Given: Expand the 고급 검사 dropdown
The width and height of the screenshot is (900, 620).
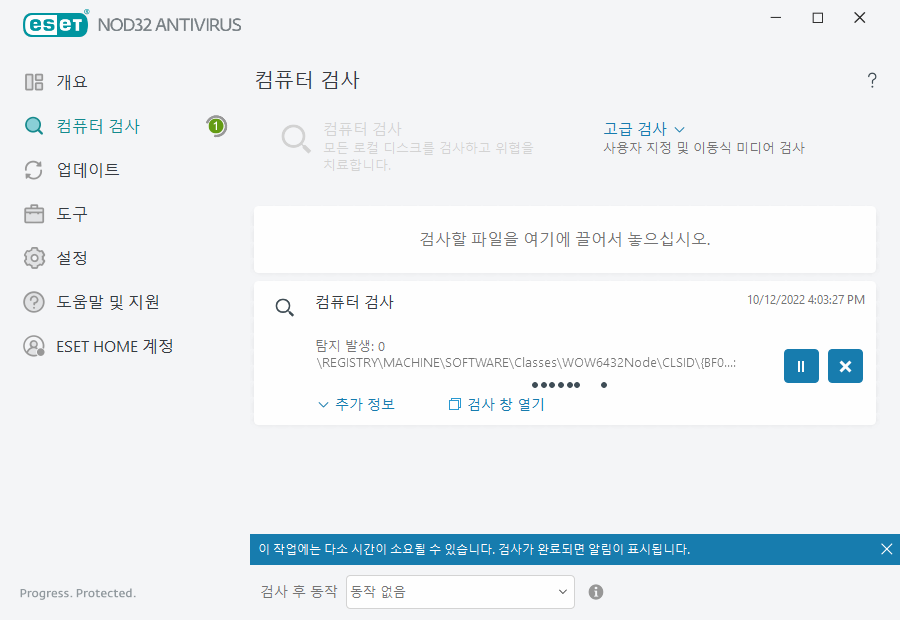Looking at the screenshot, I should coord(644,129).
